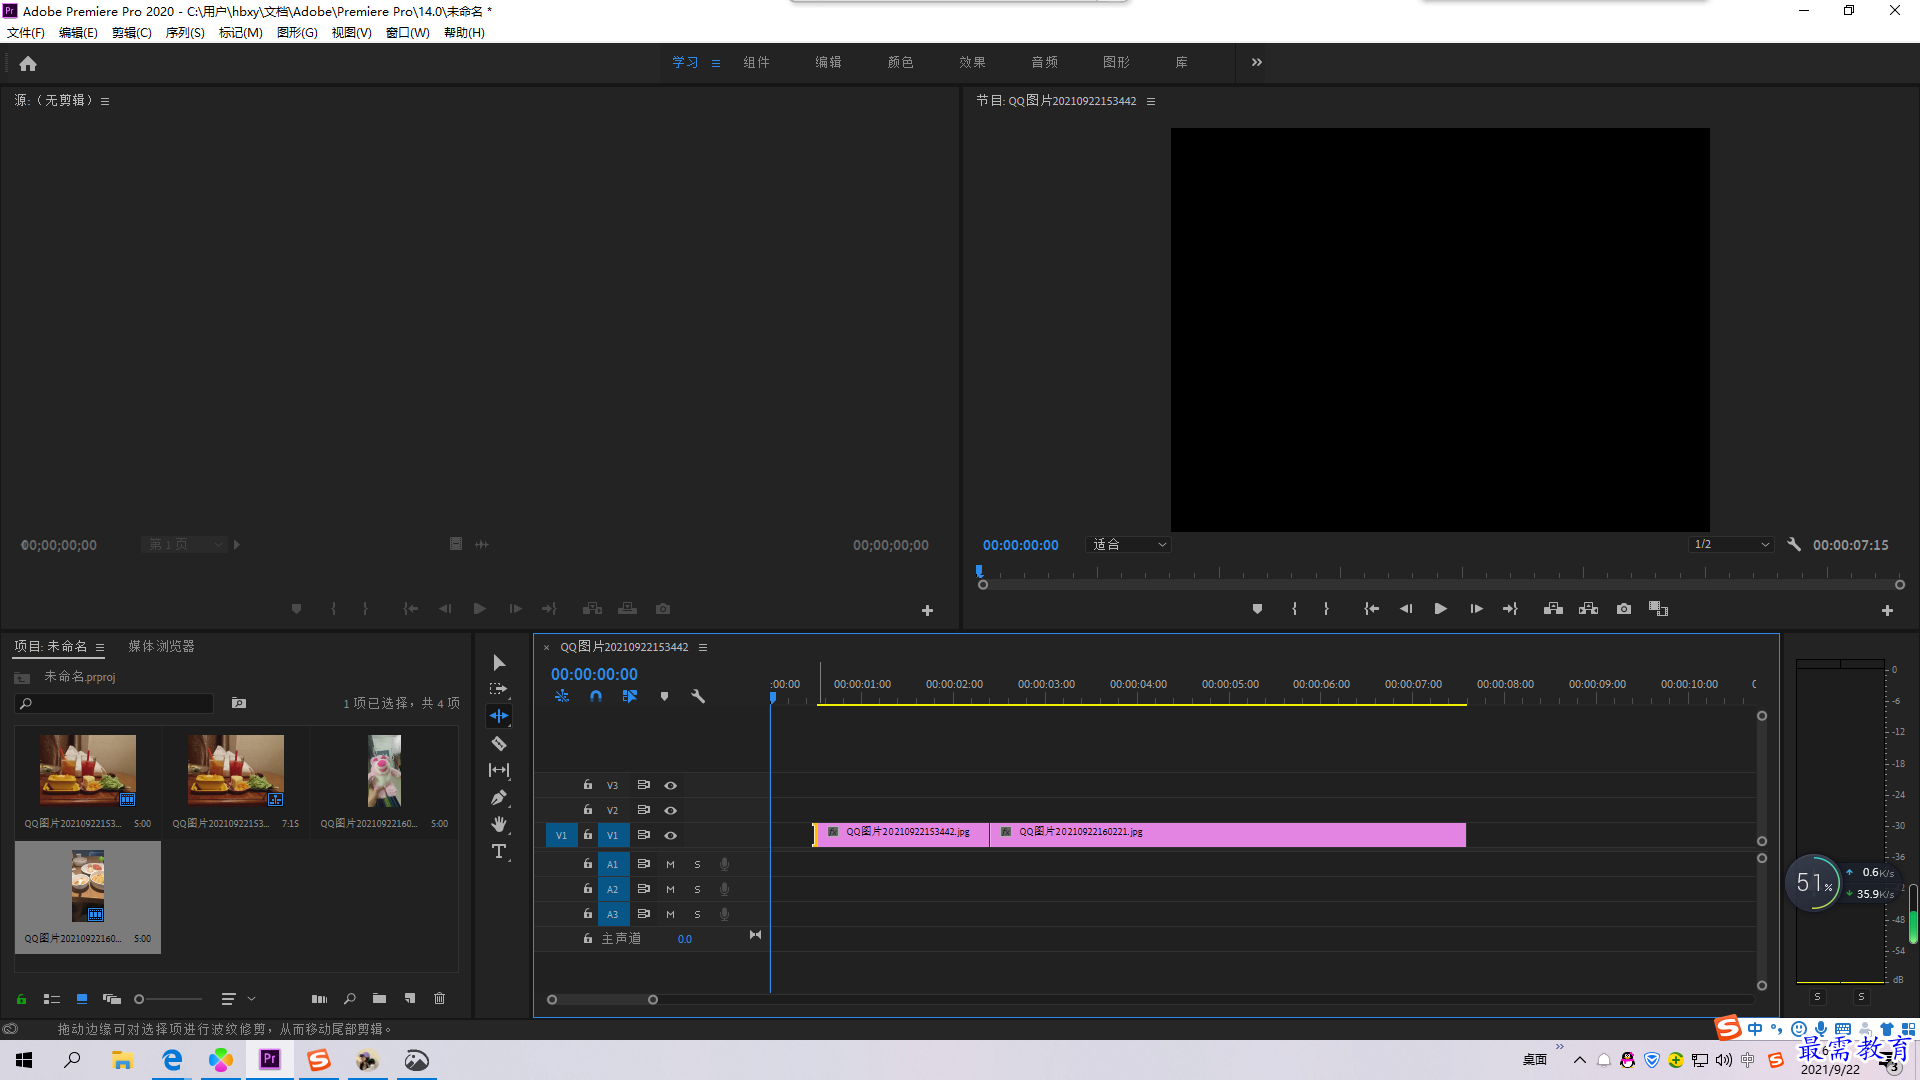Play the Program monitor

click(x=1440, y=609)
